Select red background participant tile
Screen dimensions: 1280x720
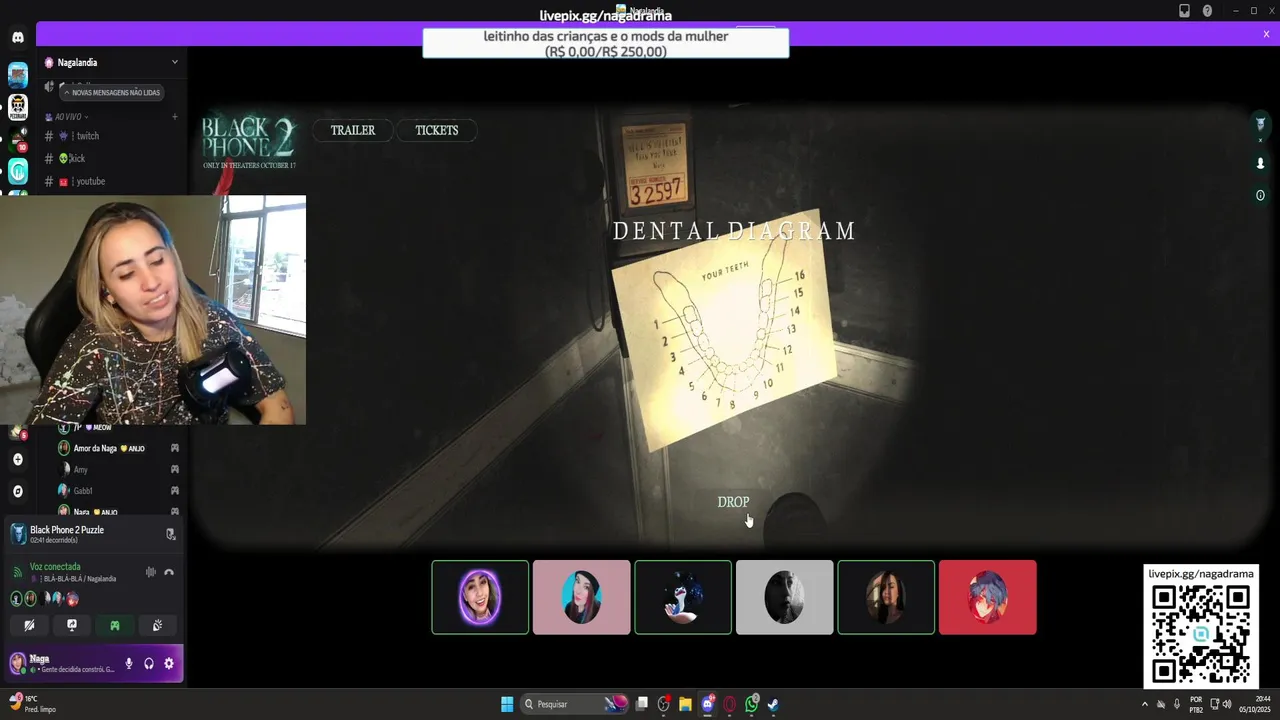[988, 597]
